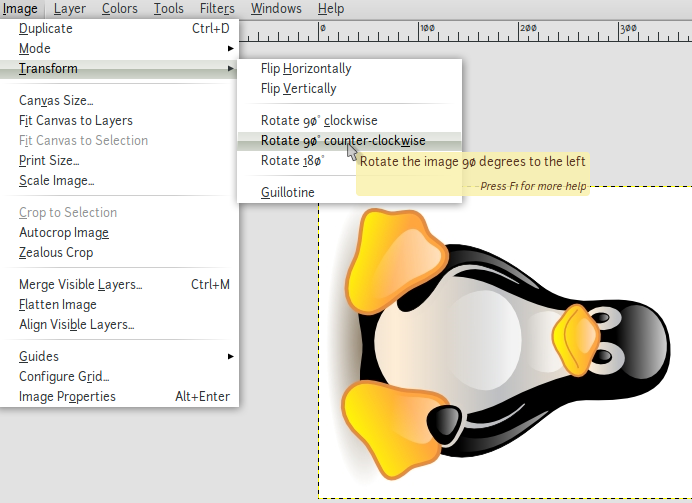Choose Flip Horizontally

[x=306, y=69]
